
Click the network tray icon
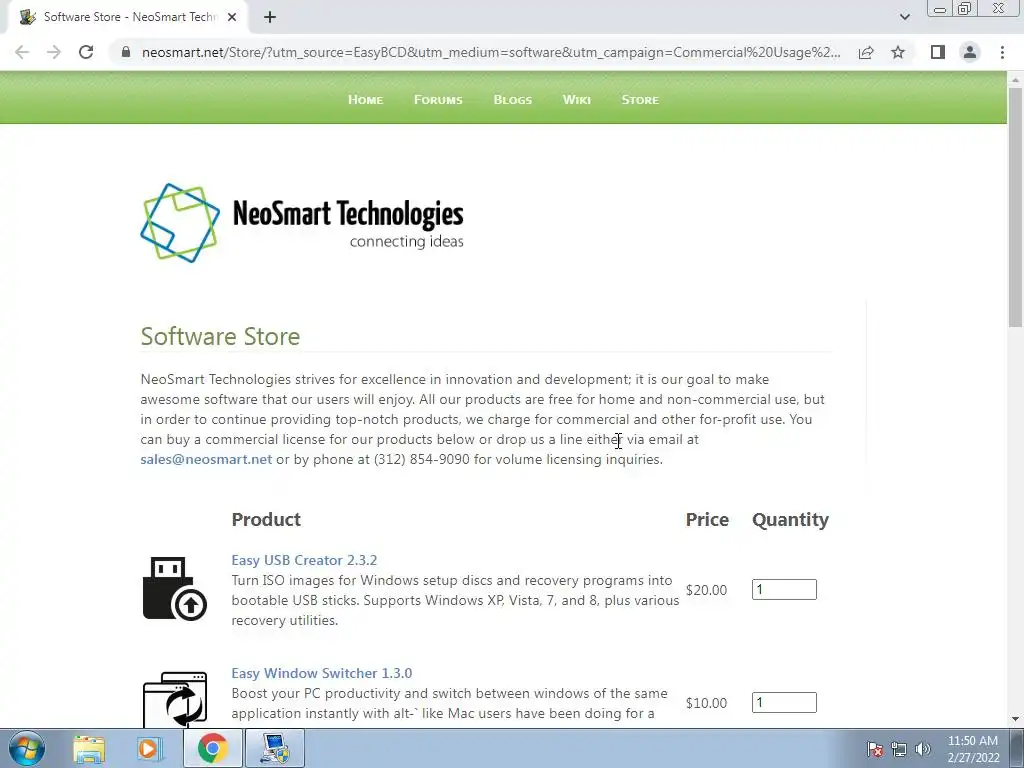pyautogui.click(x=899, y=749)
